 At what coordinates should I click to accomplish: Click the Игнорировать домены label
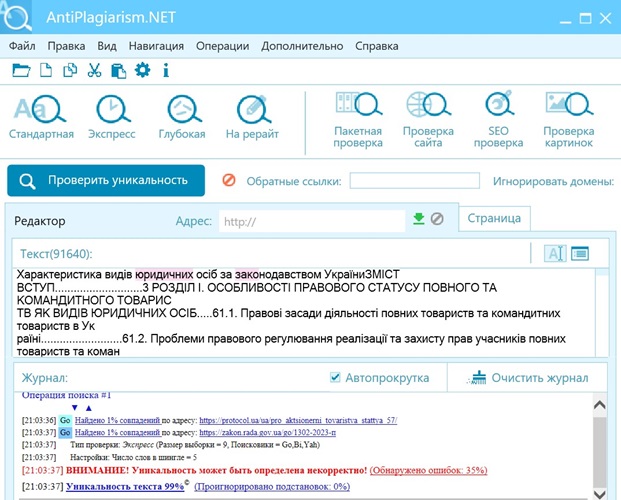tap(554, 181)
